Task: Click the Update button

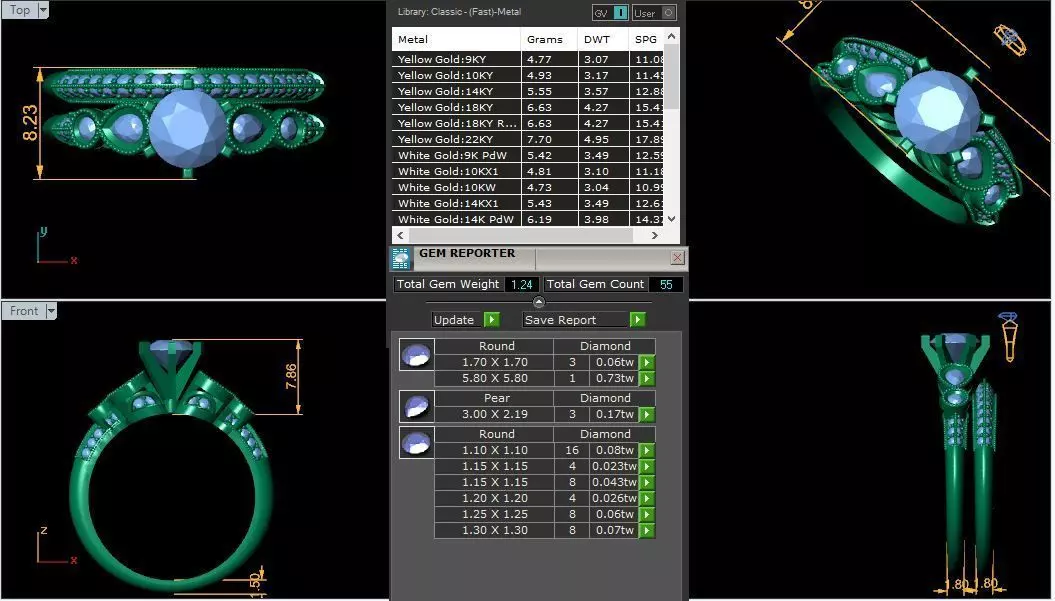Action: click(x=458, y=320)
